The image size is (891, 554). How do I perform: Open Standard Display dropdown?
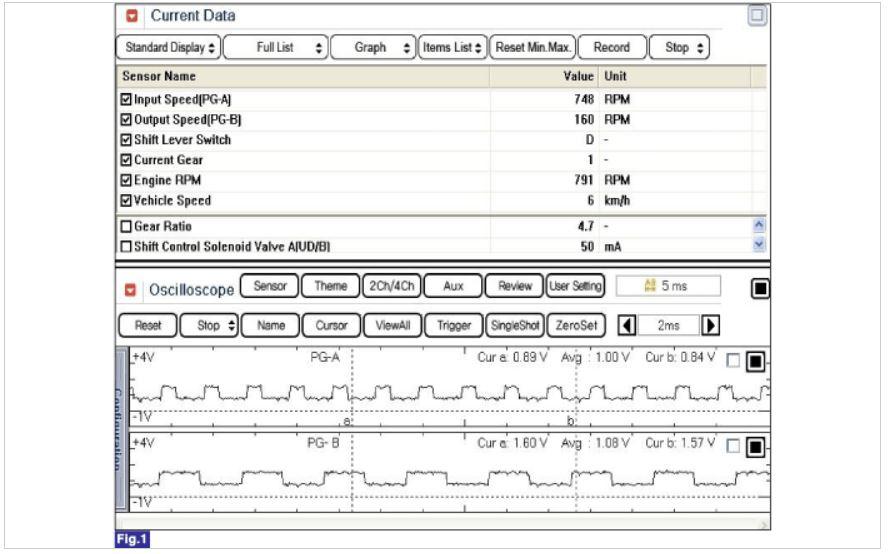click(169, 48)
